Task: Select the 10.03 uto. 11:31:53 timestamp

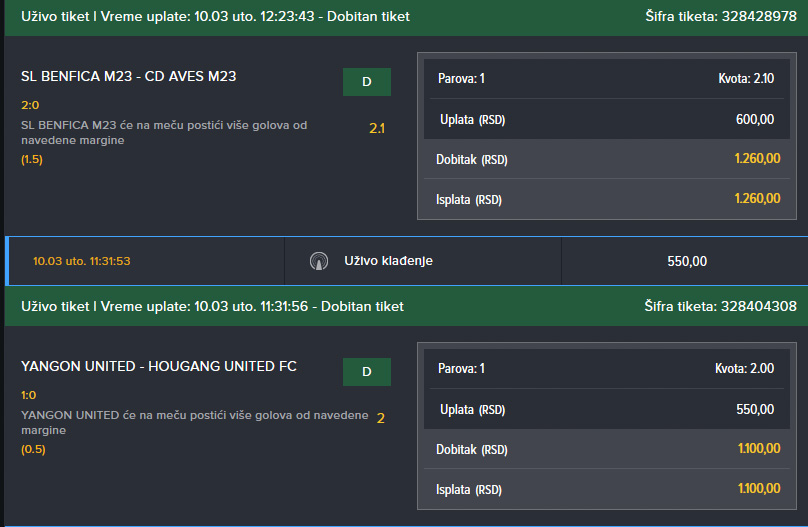Action: click(x=82, y=261)
